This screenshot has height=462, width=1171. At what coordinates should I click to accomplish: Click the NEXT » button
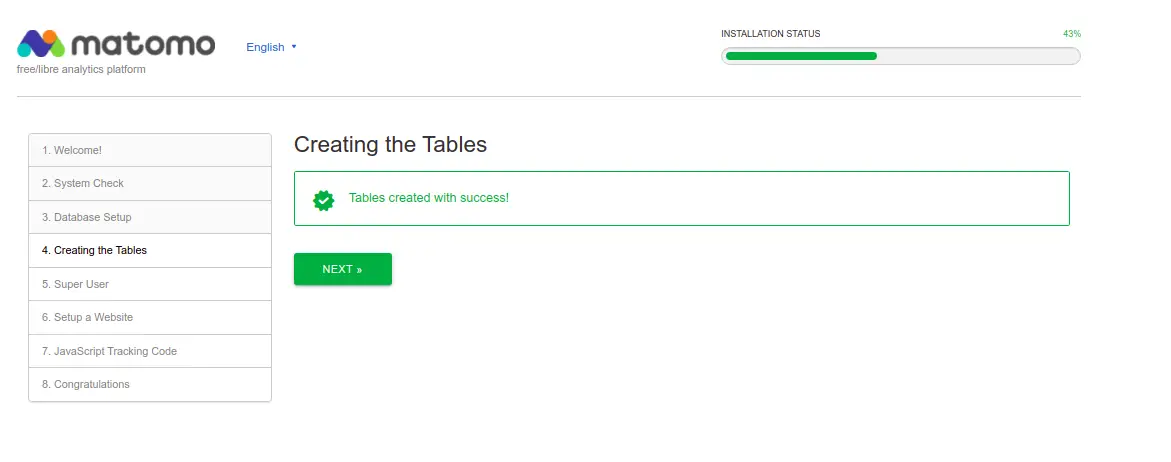[x=343, y=269]
